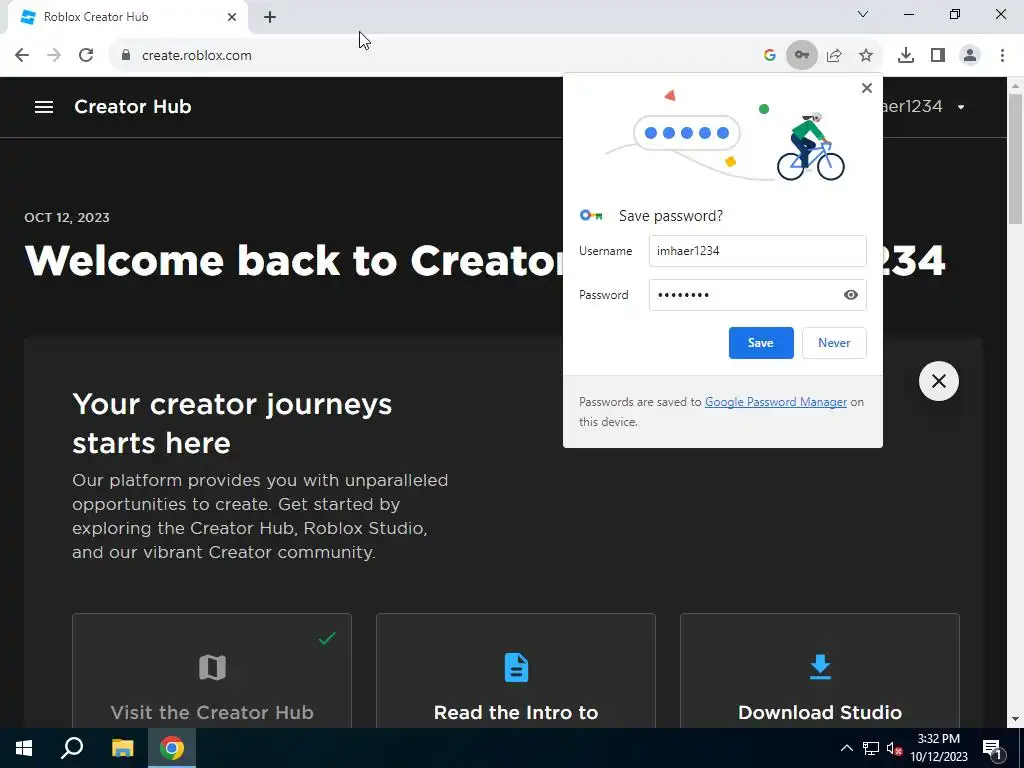The height and width of the screenshot is (768, 1024).
Task: Share this page using the share icon
Action: pyautogui.click(x=834, y=56)
